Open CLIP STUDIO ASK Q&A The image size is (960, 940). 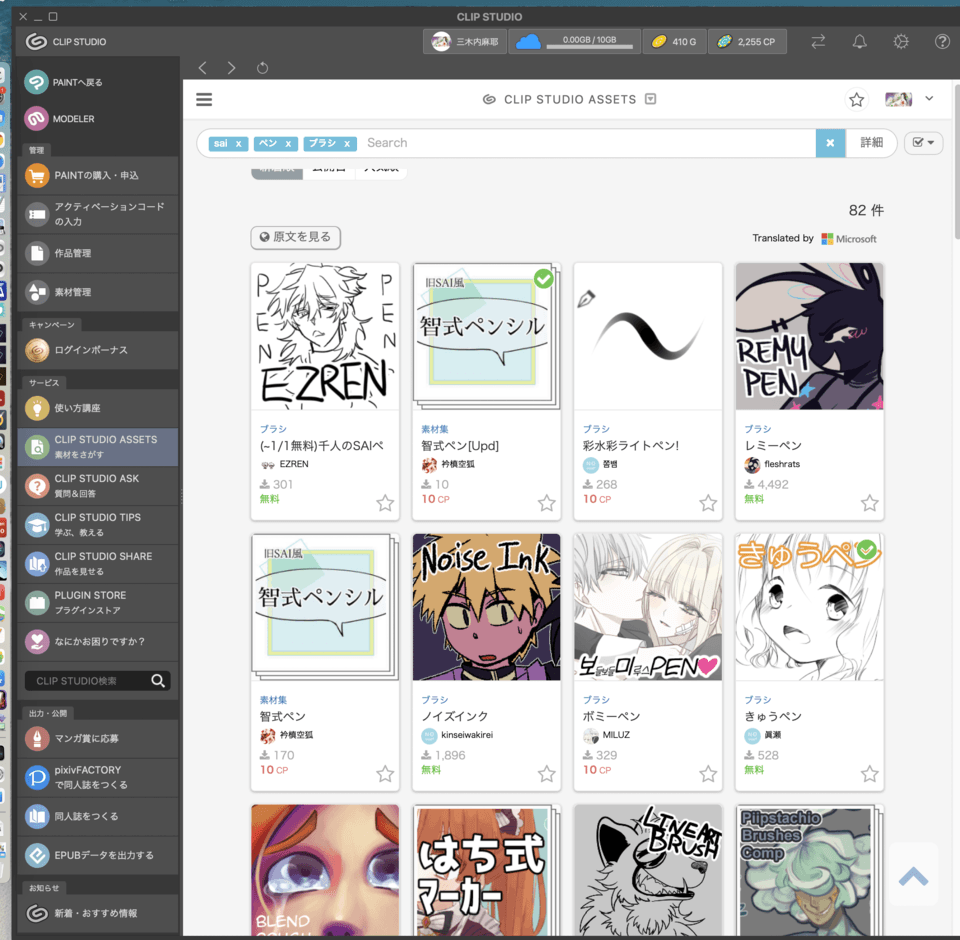(98, 486)
